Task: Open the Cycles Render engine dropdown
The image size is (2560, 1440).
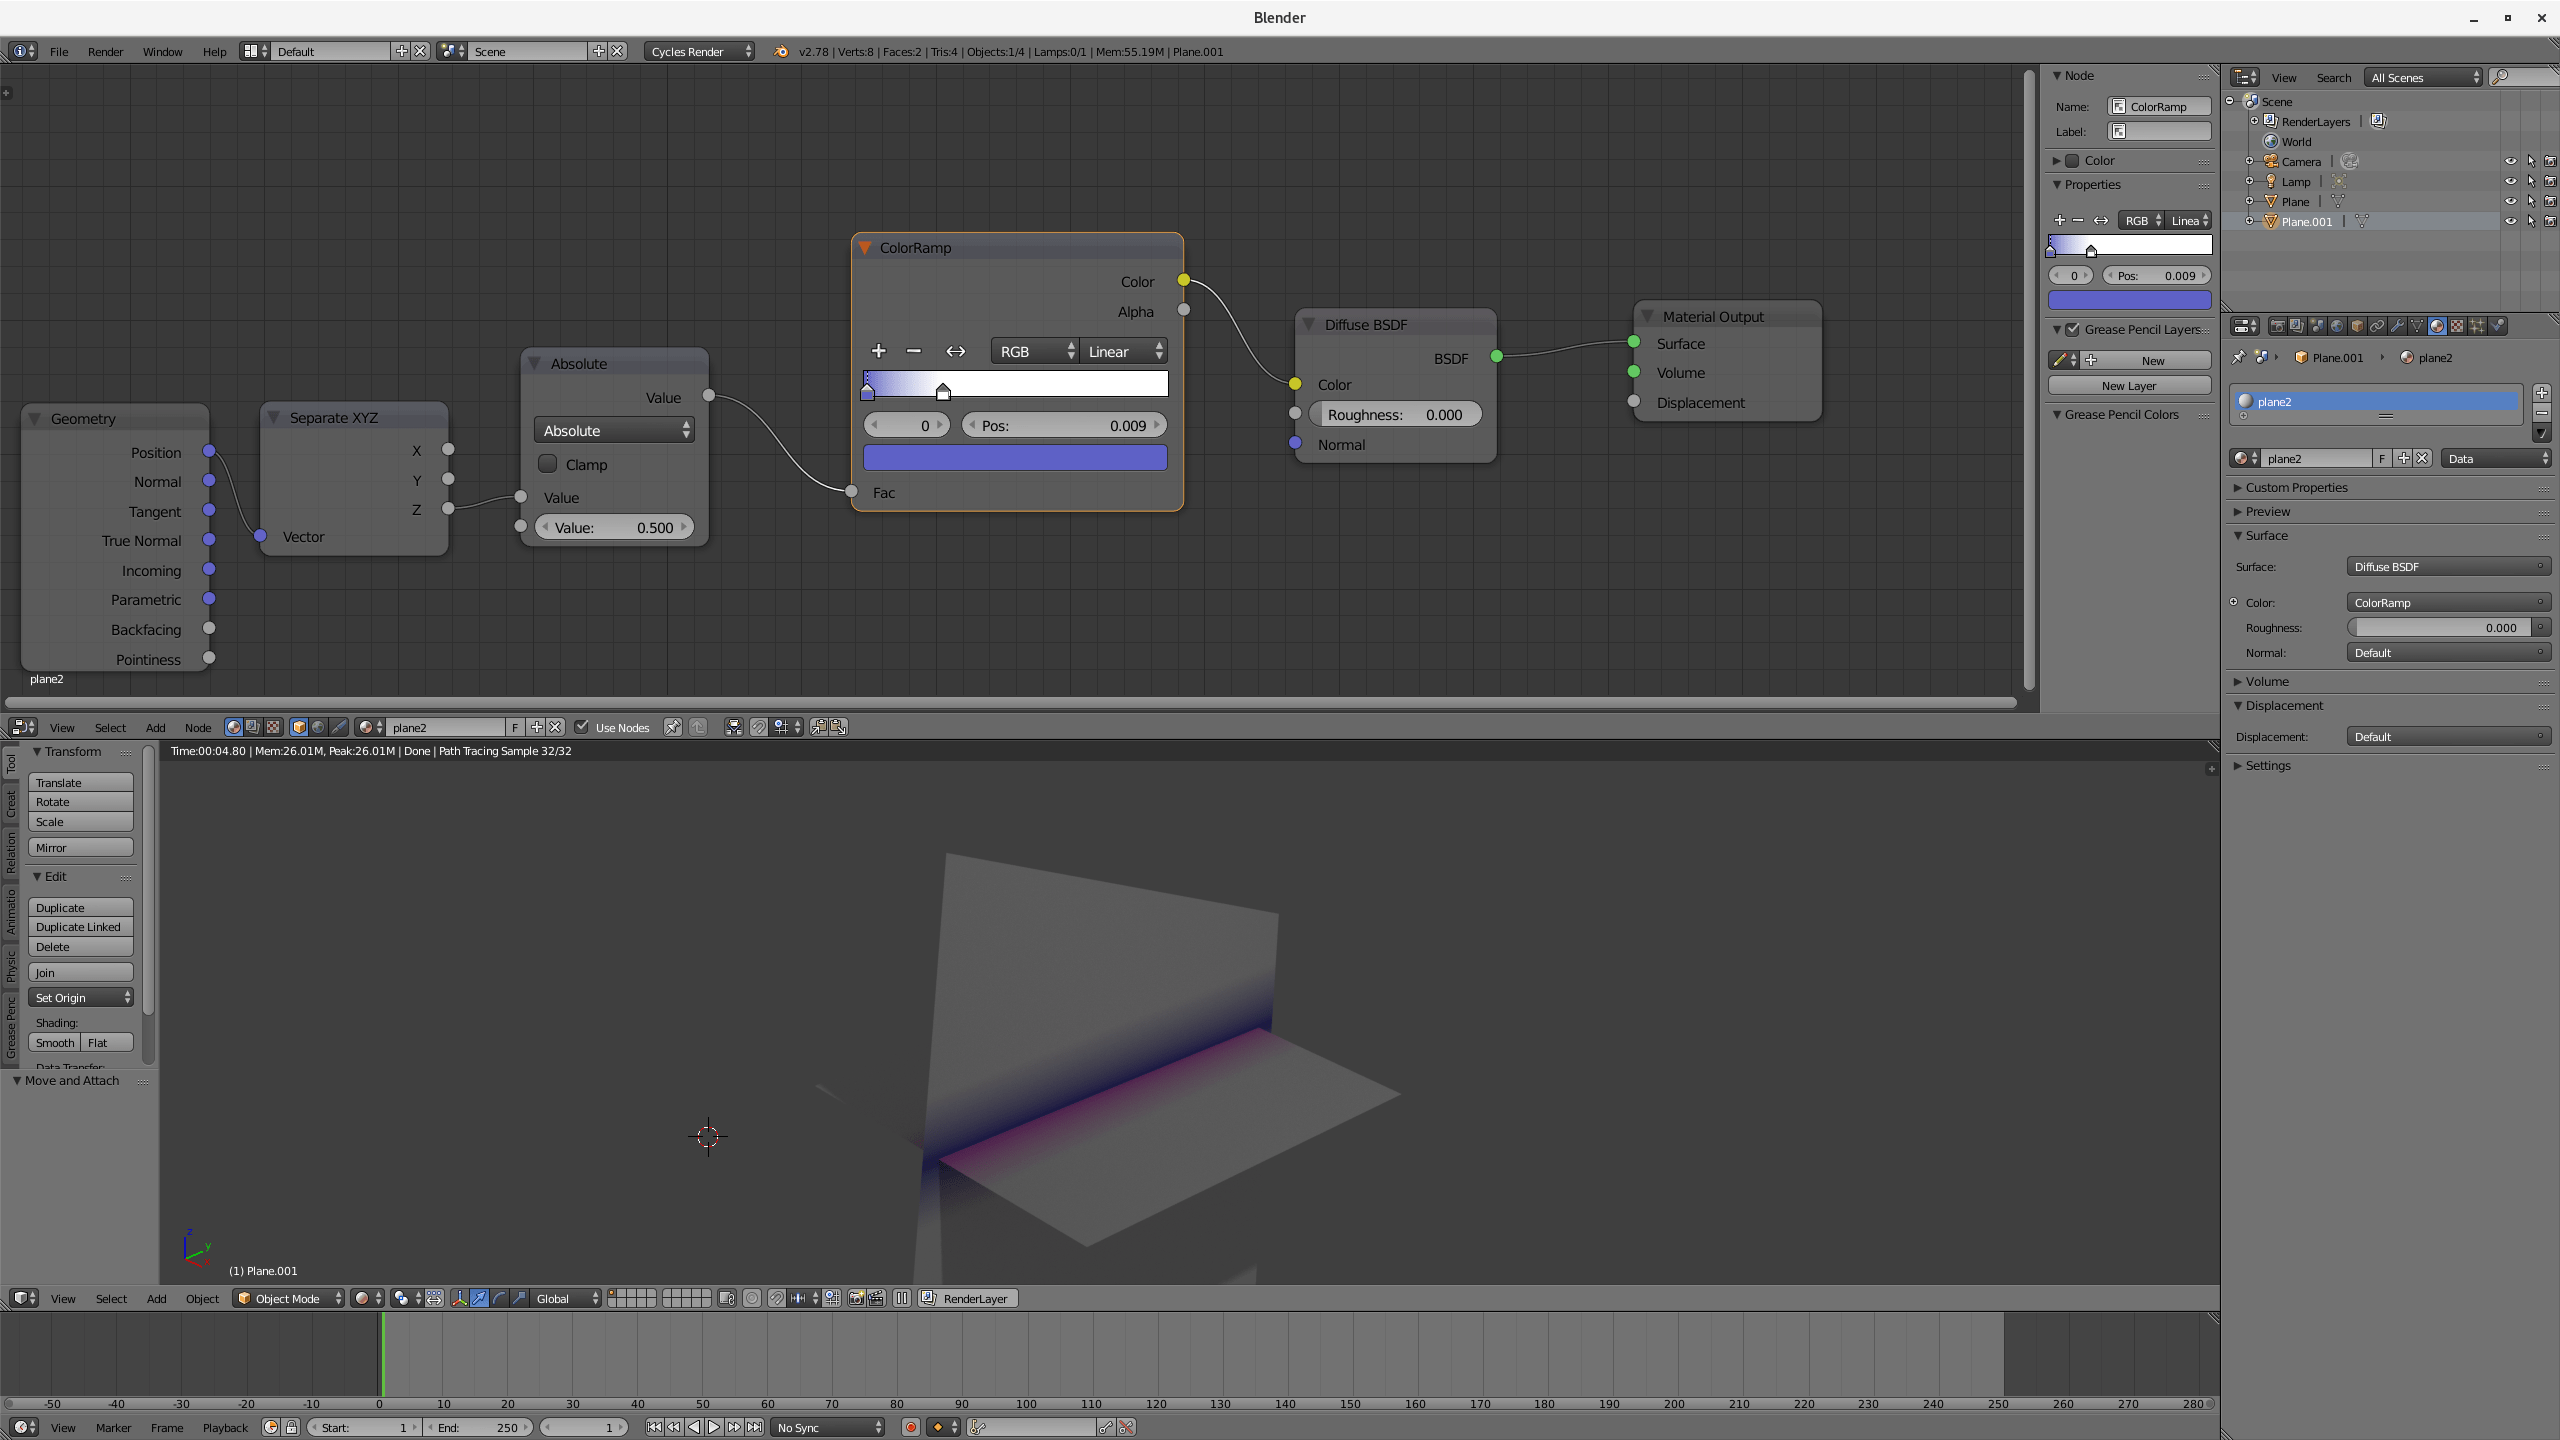Action: pyautogui.click(x=698, y=51)
